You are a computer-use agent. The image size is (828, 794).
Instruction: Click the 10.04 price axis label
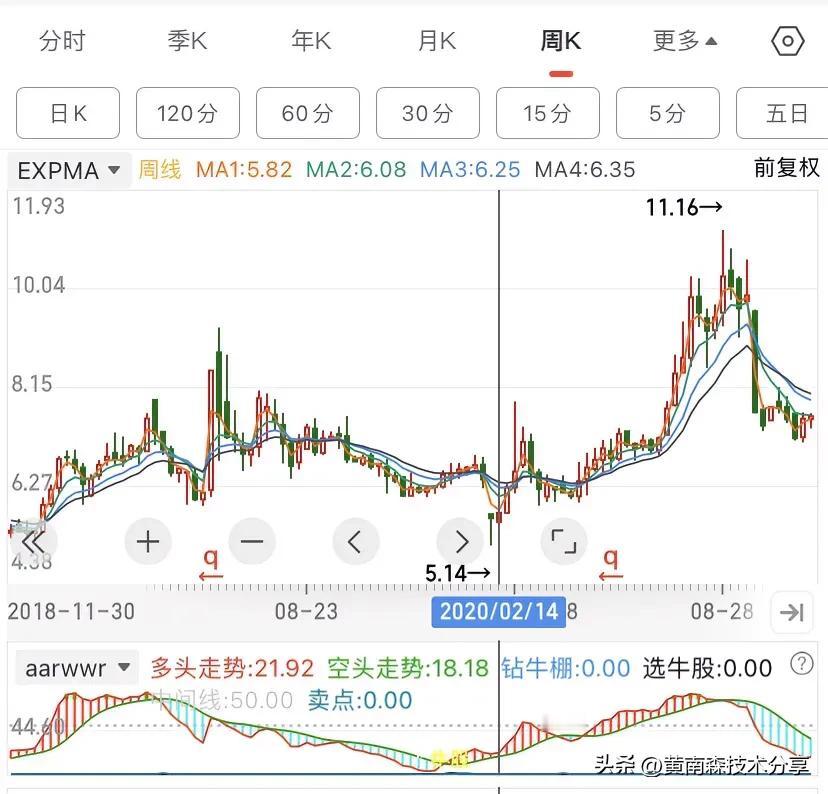[39, 285]
